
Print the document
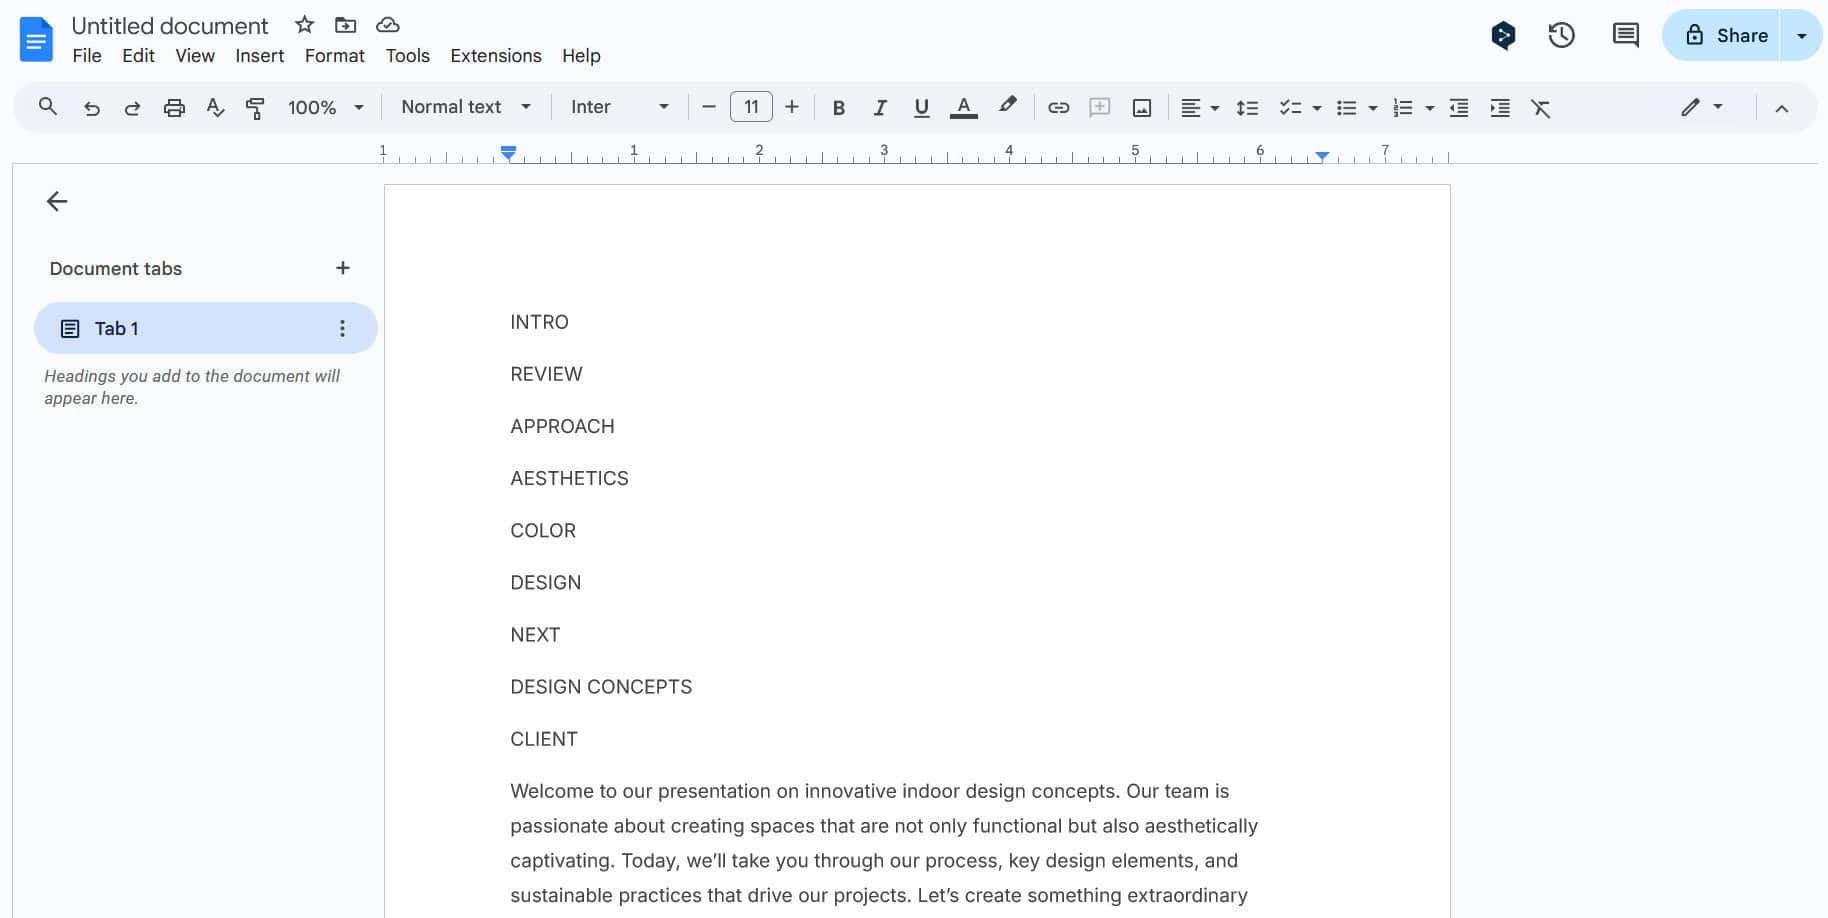[174, 107]
